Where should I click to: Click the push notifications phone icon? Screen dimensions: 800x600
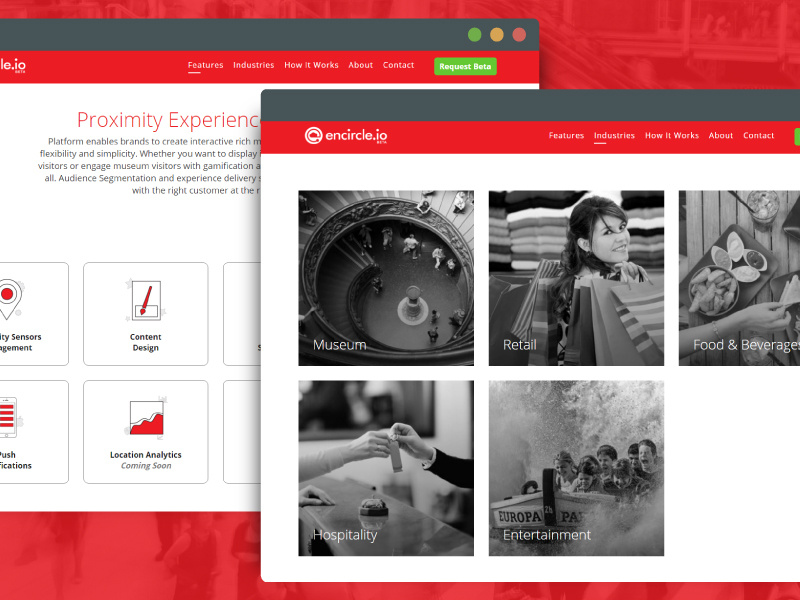point(9,417)
